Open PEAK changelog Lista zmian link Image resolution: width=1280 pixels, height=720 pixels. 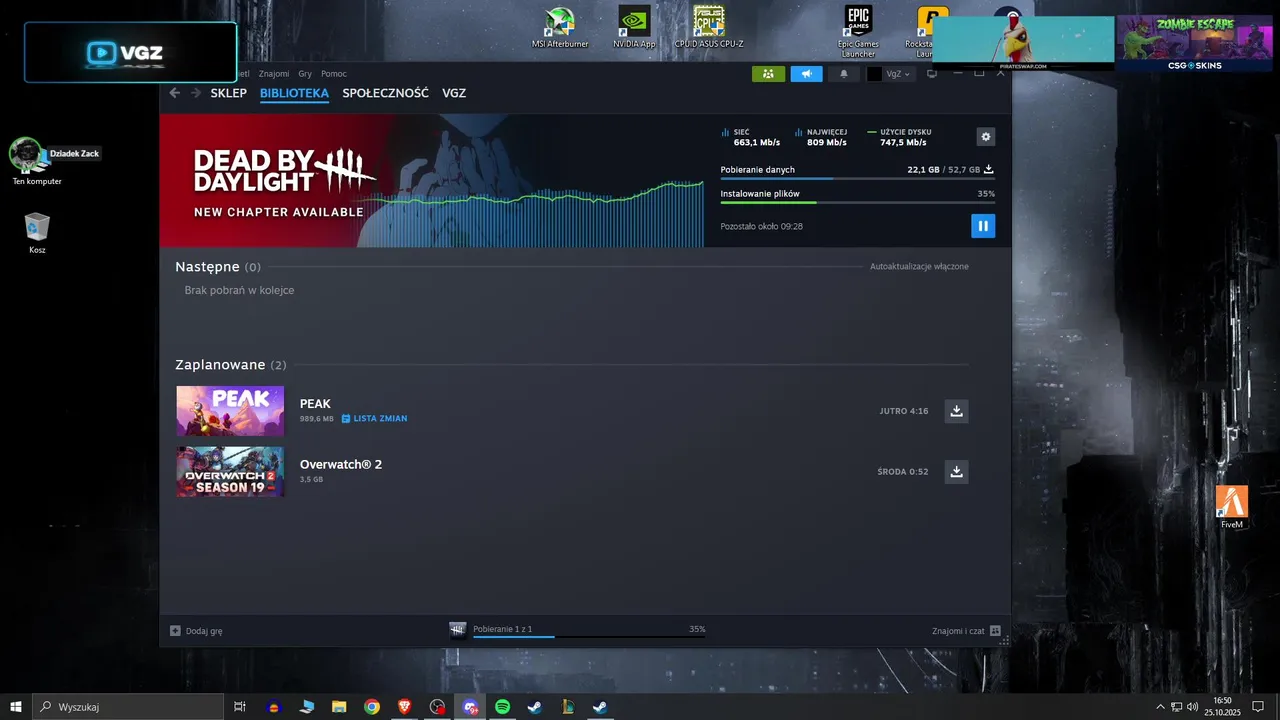tap(374, 419)
